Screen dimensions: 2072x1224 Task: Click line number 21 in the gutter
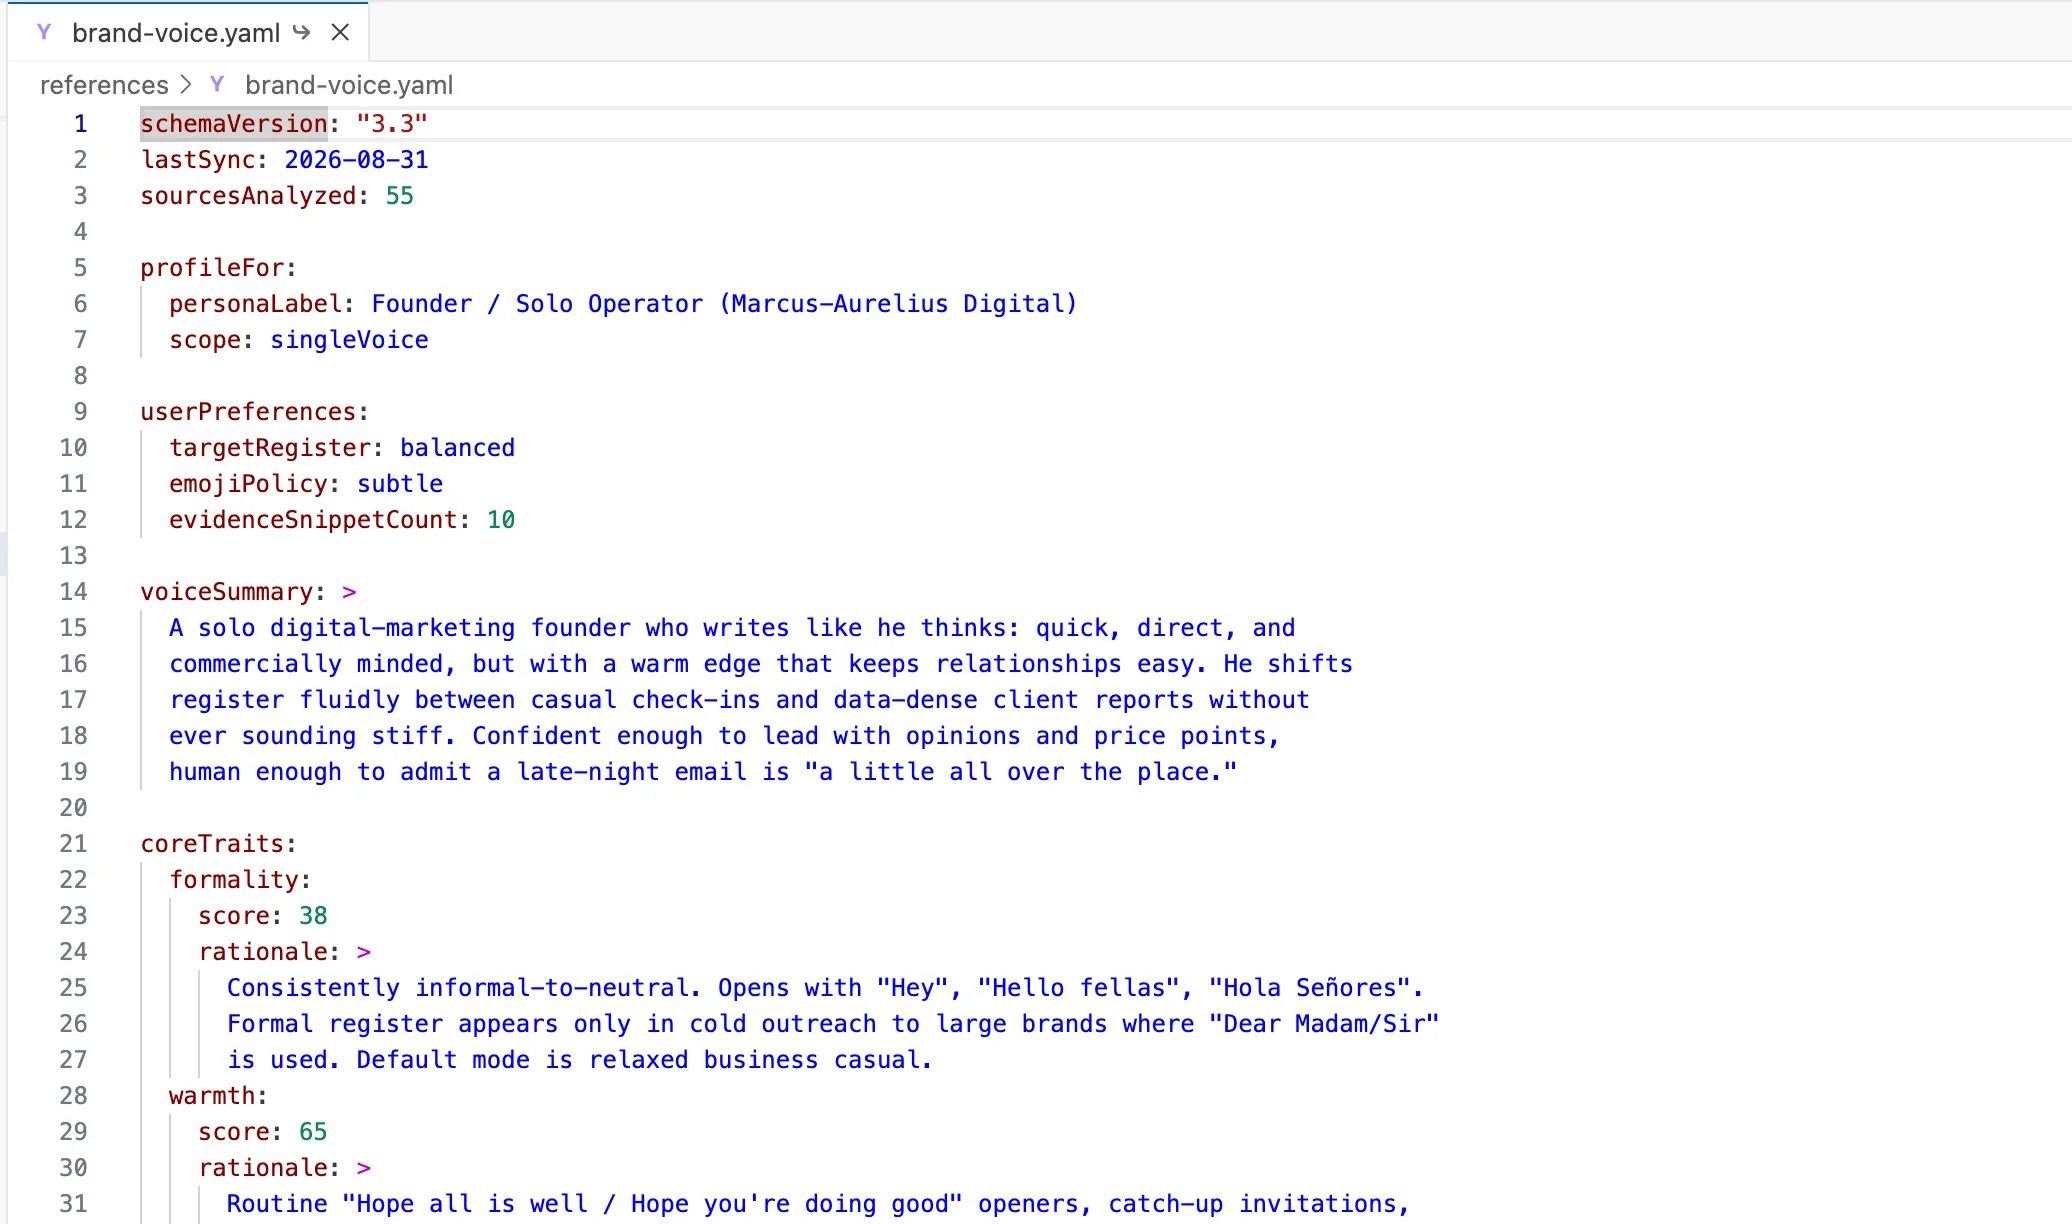pos(73,844)
